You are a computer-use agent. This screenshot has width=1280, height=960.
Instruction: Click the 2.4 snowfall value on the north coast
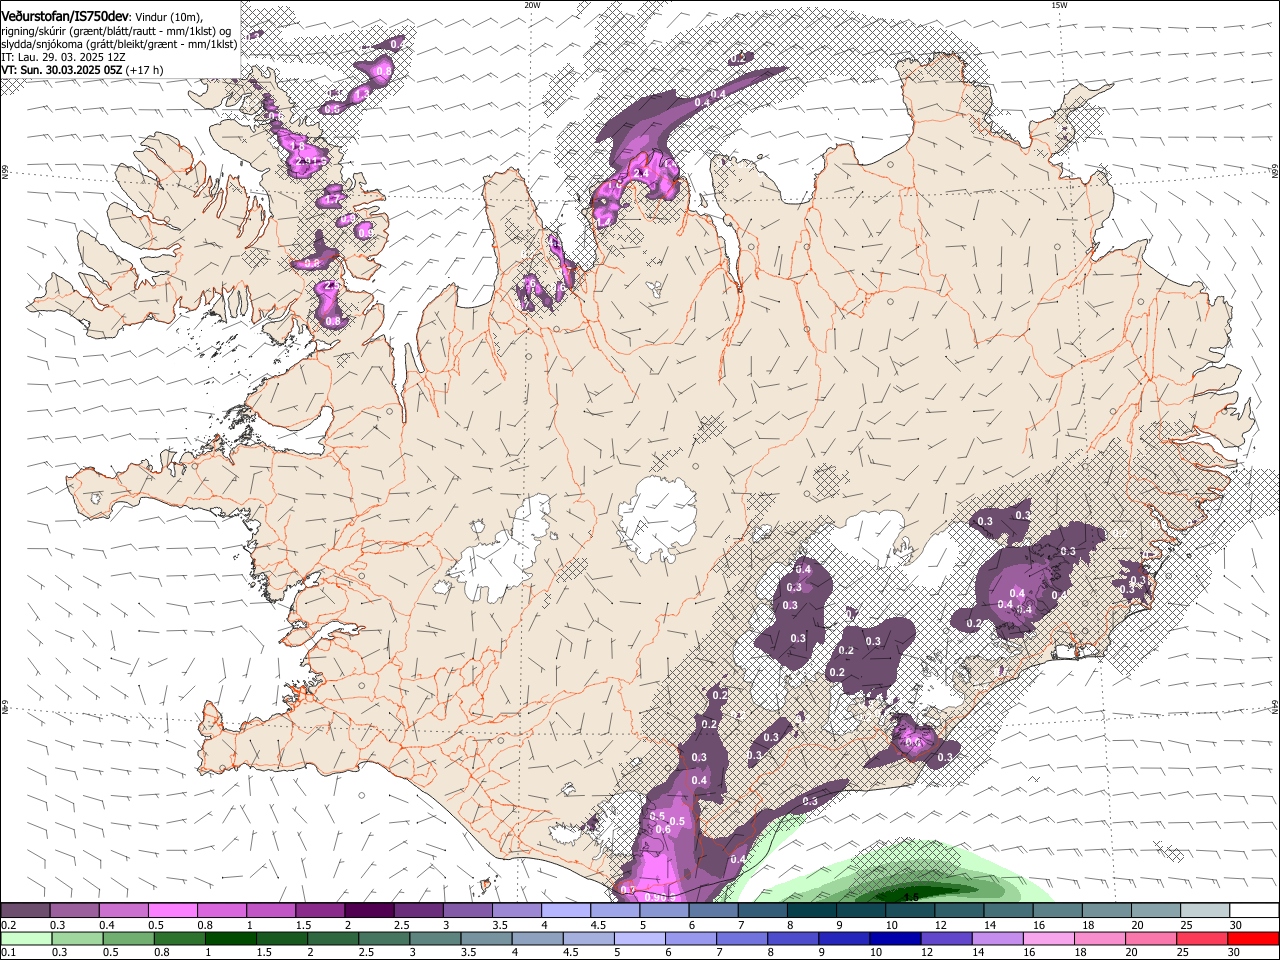tap(641, 173)
